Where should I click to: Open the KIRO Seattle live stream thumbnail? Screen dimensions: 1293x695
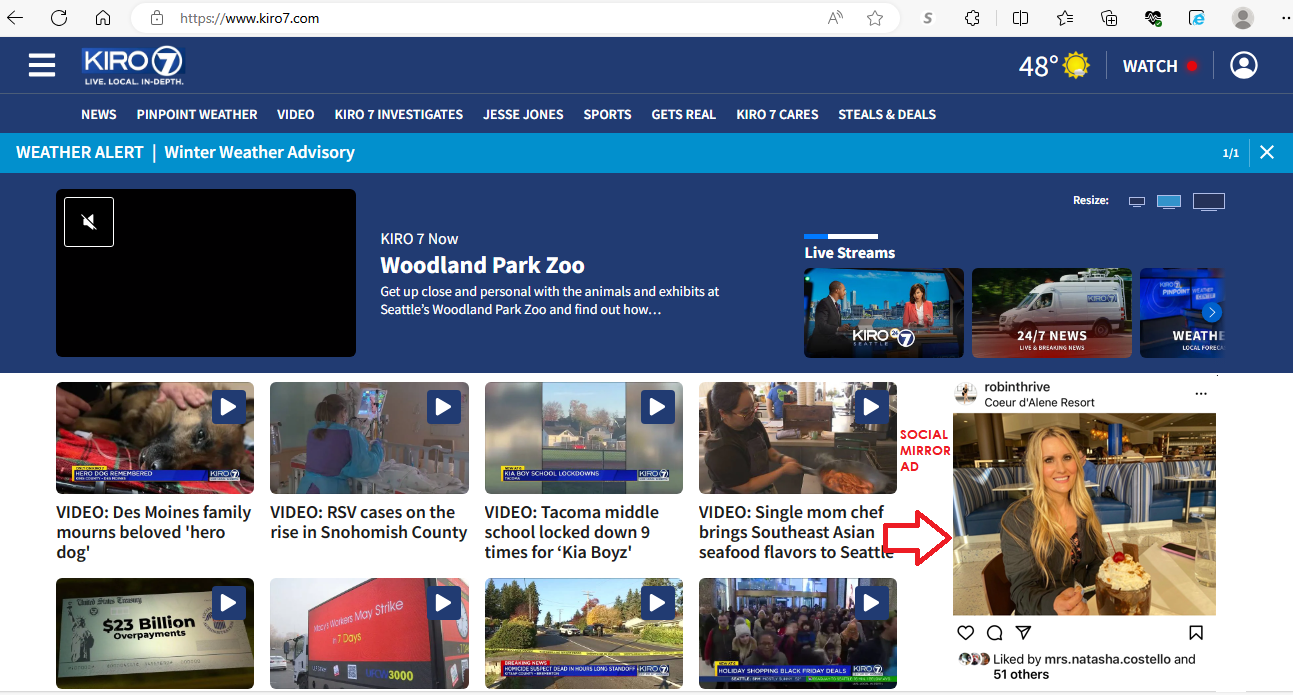(884, 313)
